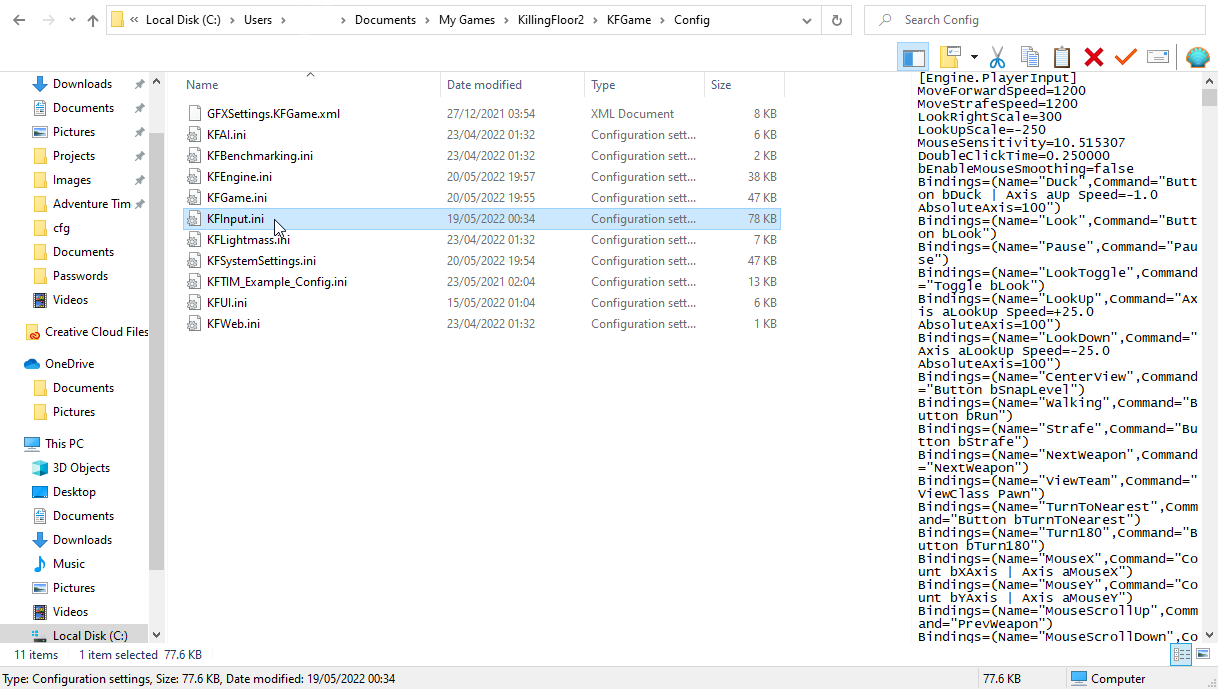Click the Copy toolbar icon

[1029, 57]
